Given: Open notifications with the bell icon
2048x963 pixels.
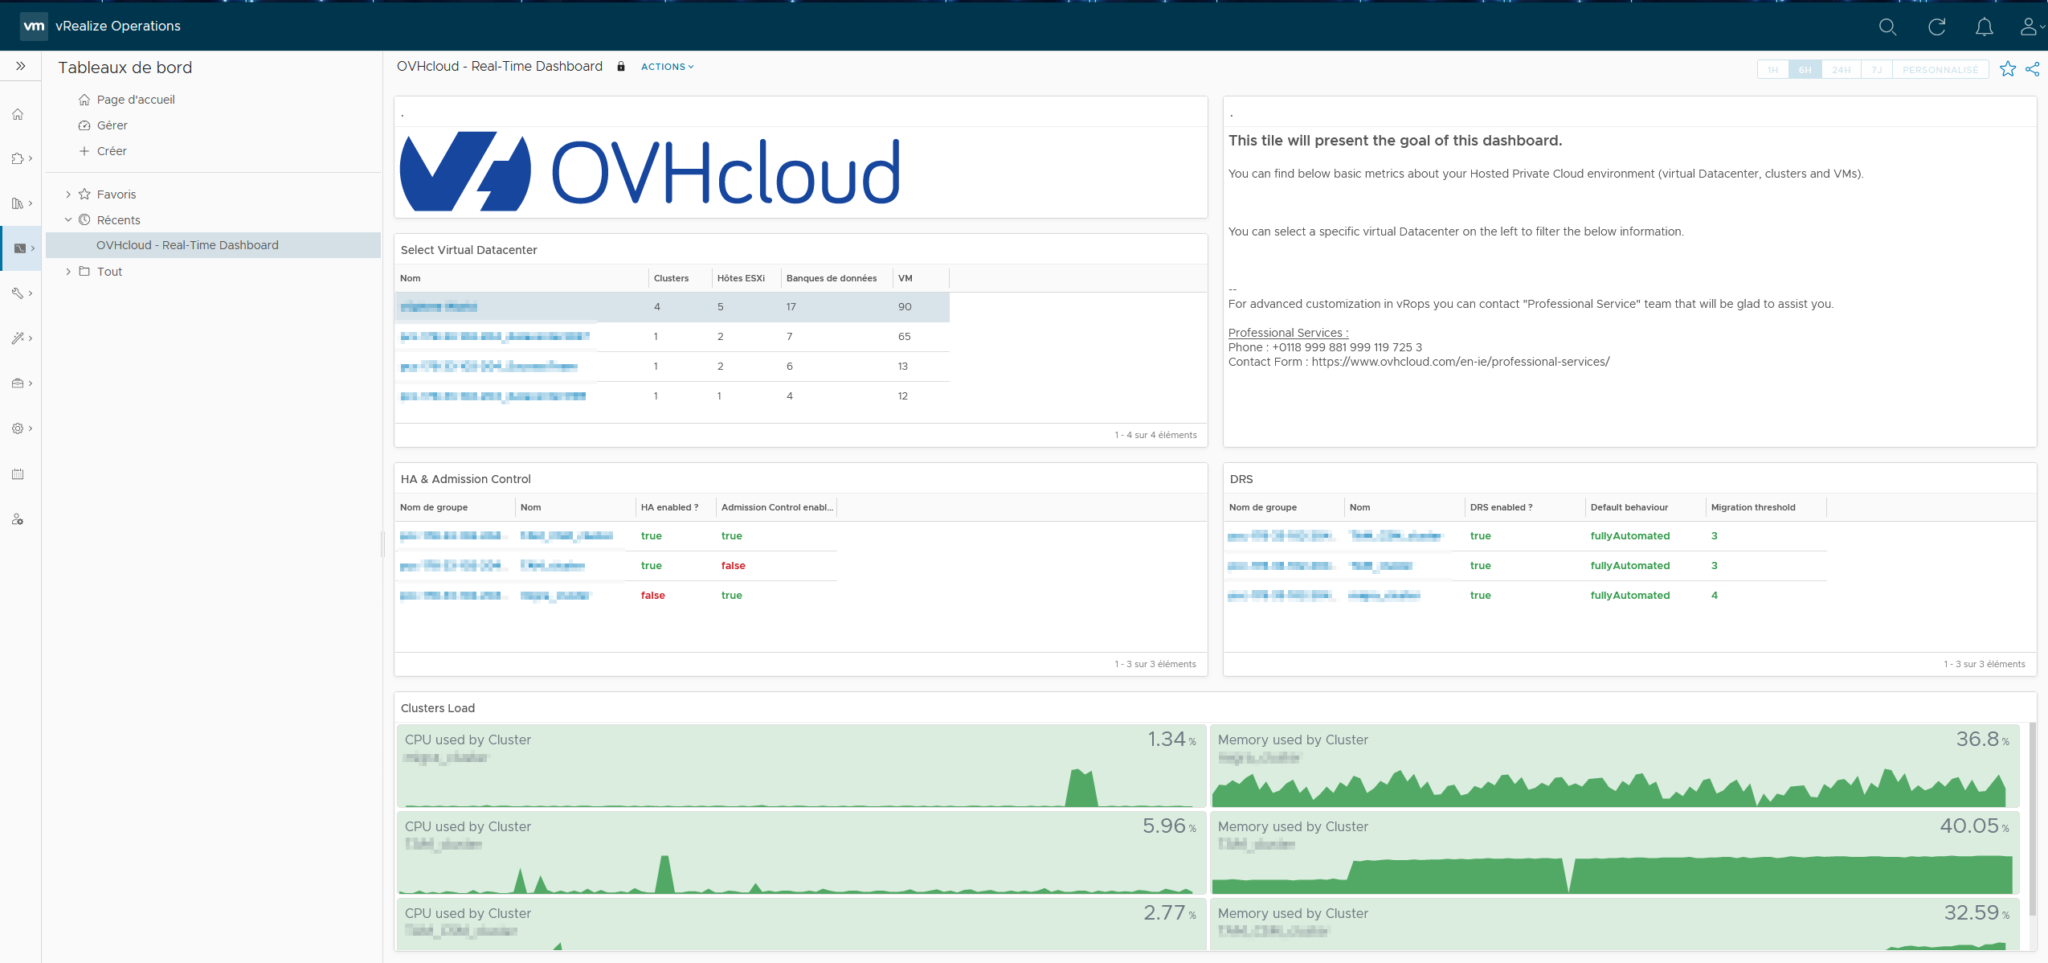Looking at the screenshot, I should pos(1985,27).
